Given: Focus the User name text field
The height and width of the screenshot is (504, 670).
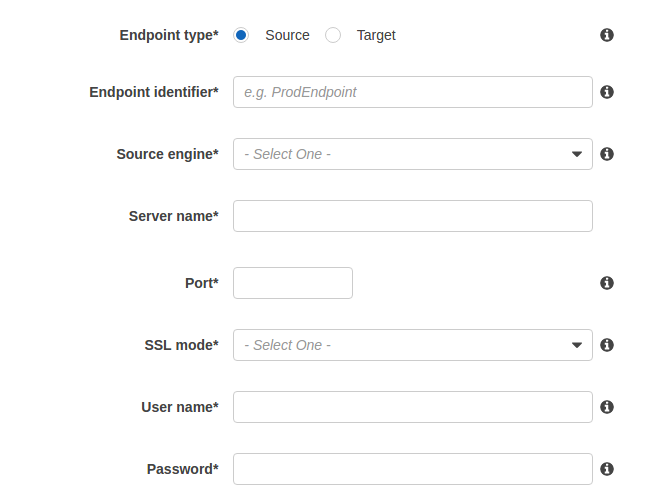Looking at the screenshot, I should 412,407.
